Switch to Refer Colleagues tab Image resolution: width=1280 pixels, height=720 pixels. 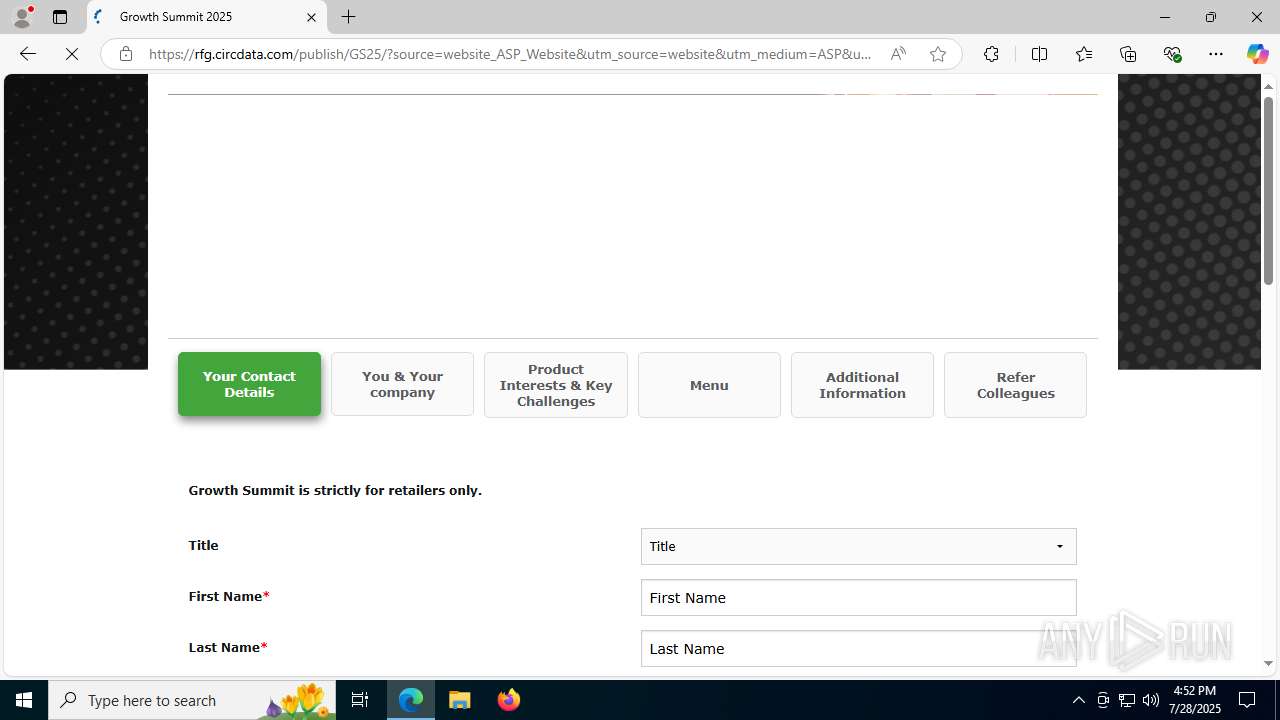tap(1015, 385)
